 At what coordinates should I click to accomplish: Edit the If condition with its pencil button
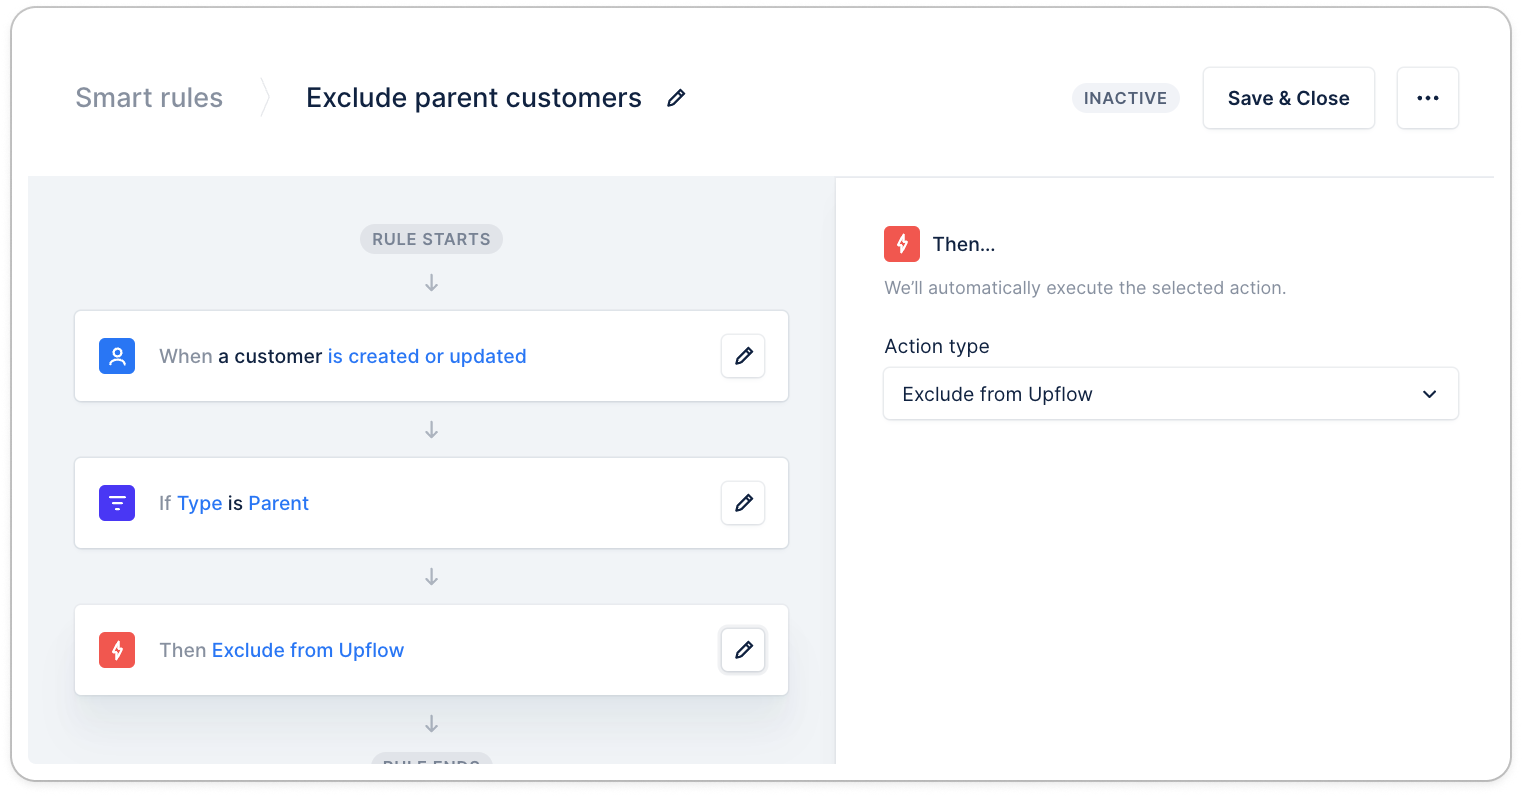[x=743, y=503]
